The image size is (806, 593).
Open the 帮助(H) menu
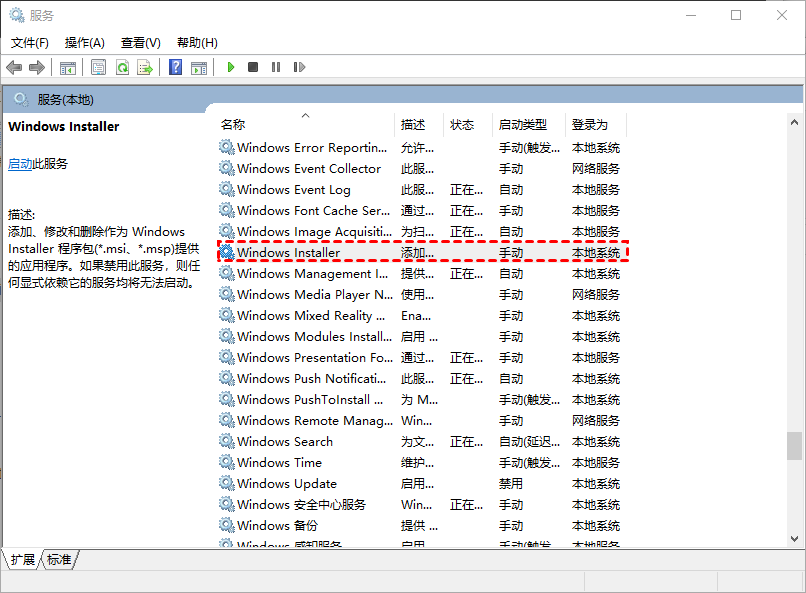coord(197,43)
